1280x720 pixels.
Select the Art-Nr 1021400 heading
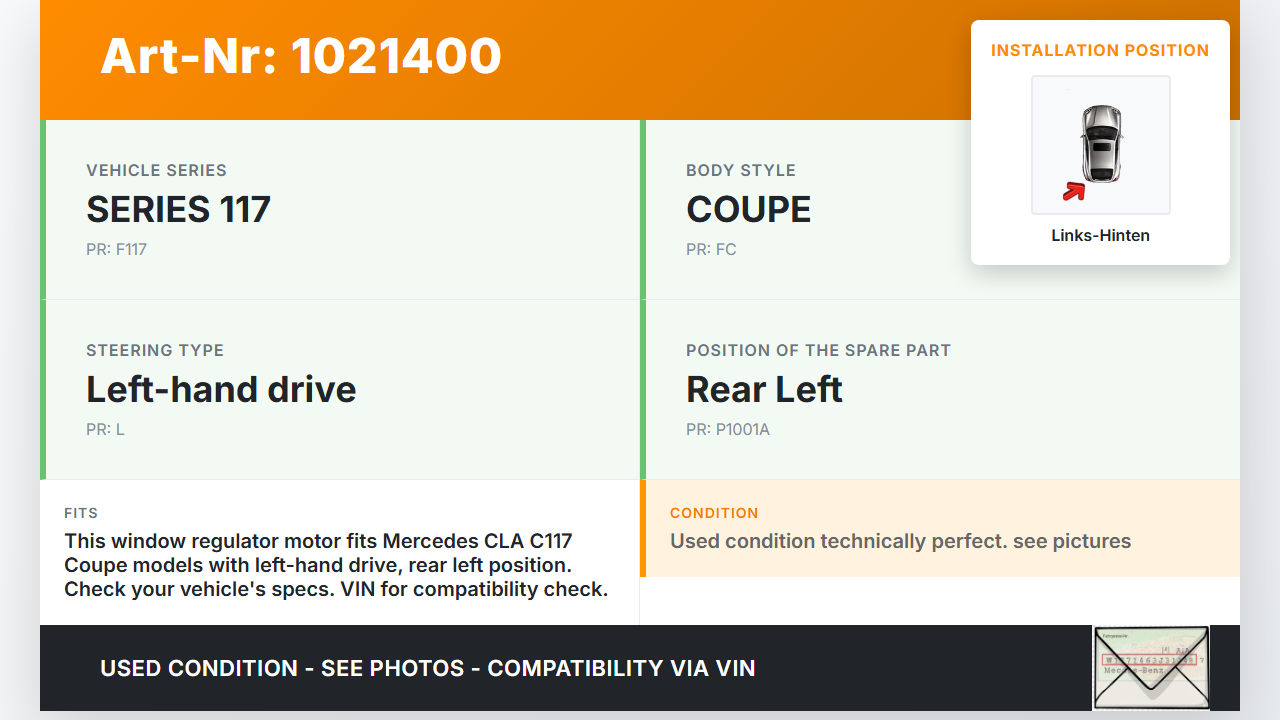click(301, 56)
